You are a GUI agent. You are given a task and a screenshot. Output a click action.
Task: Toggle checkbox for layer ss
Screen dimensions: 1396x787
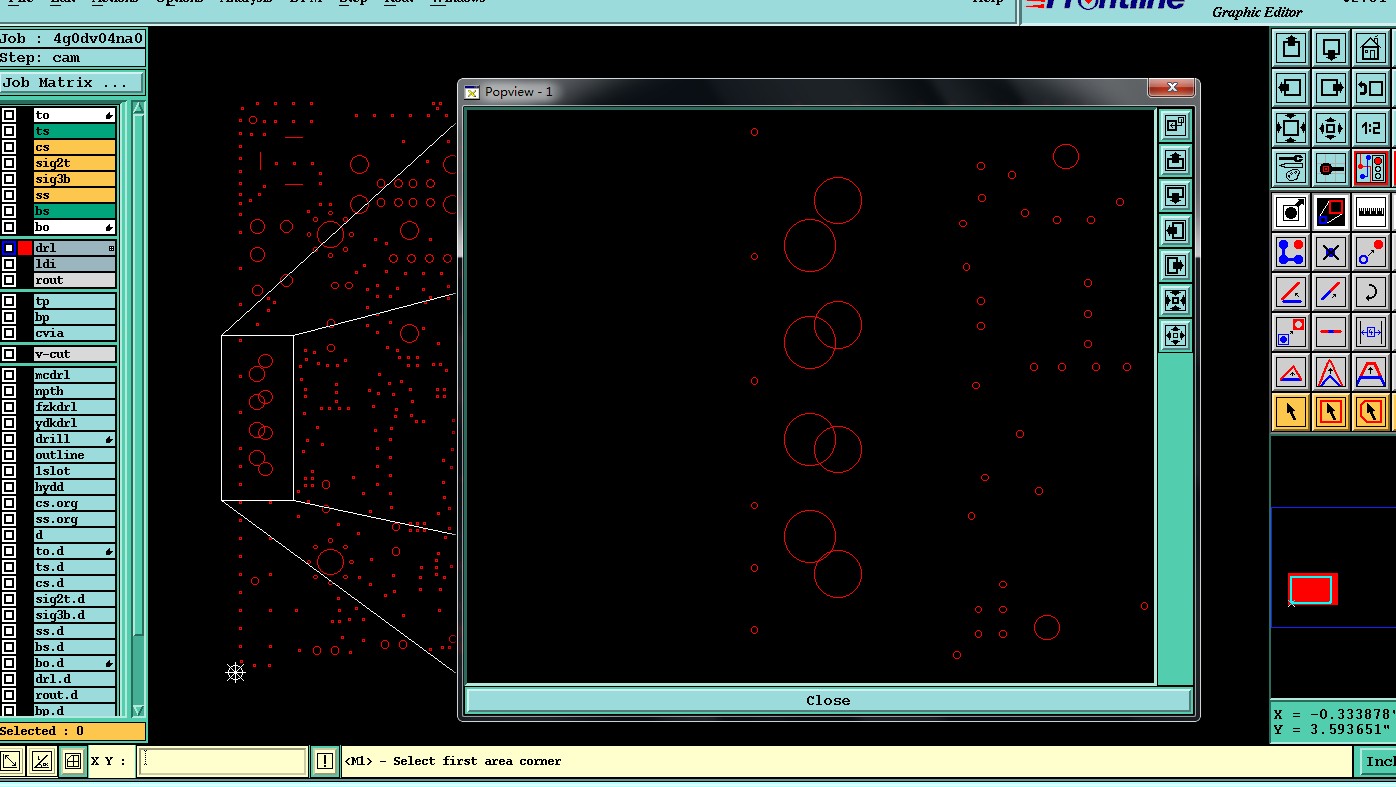coord(9,195)
